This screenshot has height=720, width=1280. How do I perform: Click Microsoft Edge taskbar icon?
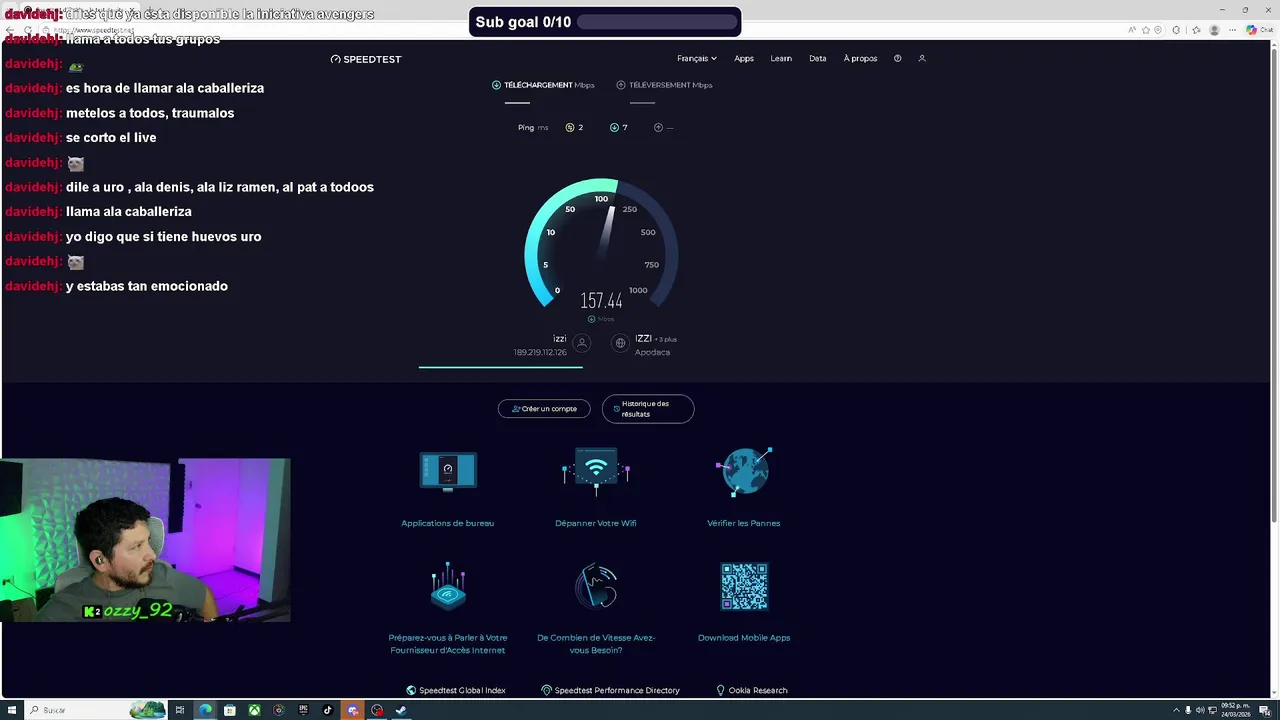click(x=205, y=710)
